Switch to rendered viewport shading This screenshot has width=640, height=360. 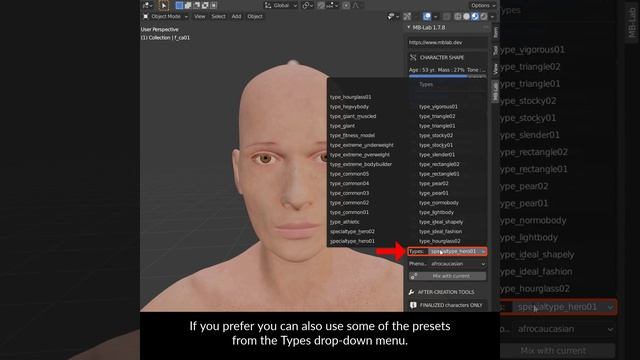click(484, 16)
